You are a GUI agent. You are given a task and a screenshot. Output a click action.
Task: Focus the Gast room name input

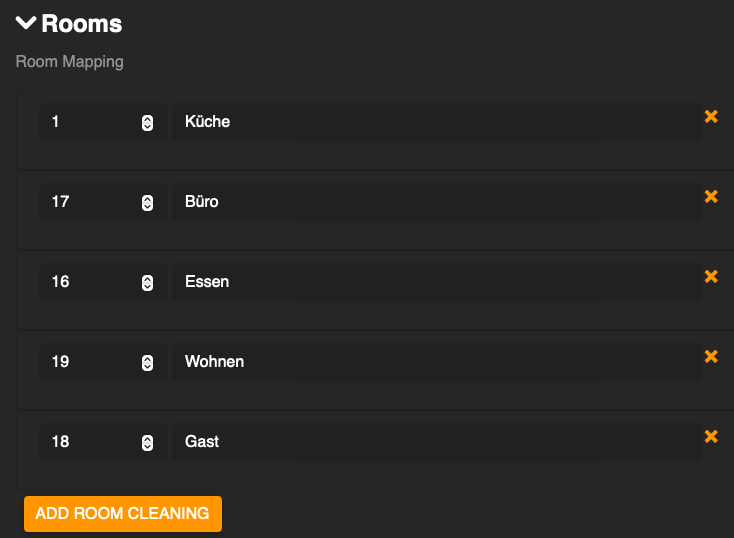coord(436,442)
